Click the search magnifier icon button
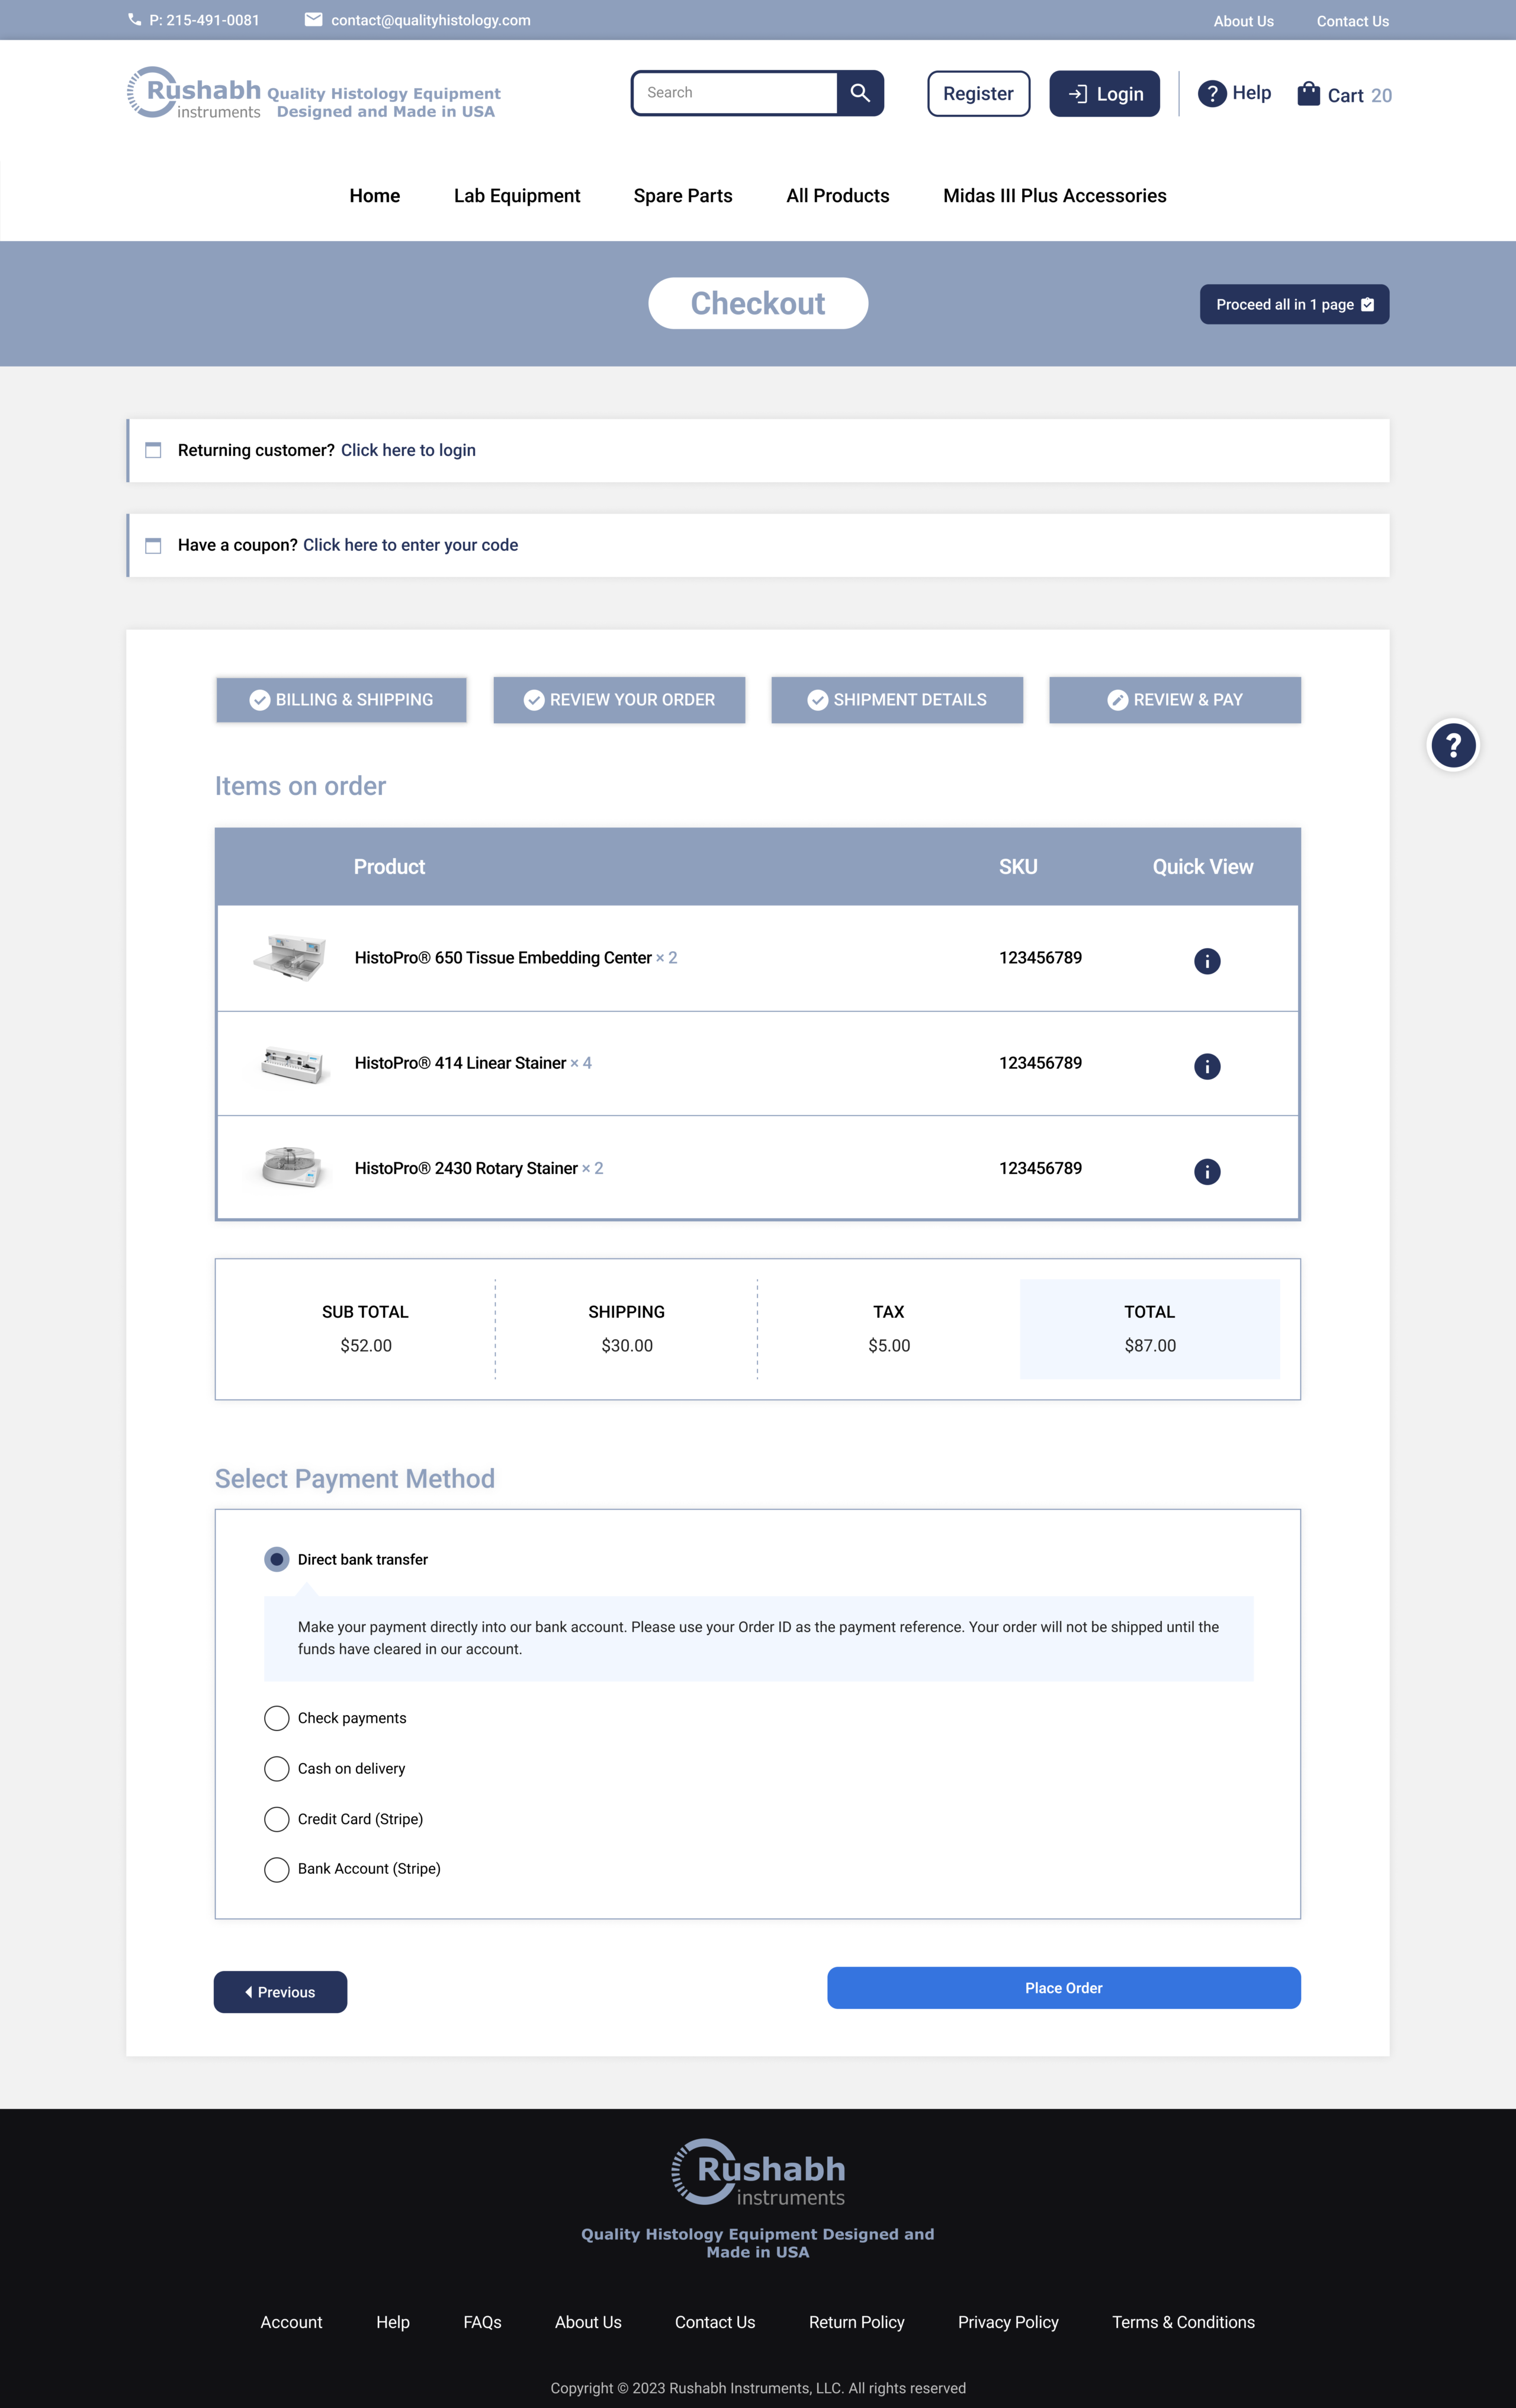 point(860,93)
